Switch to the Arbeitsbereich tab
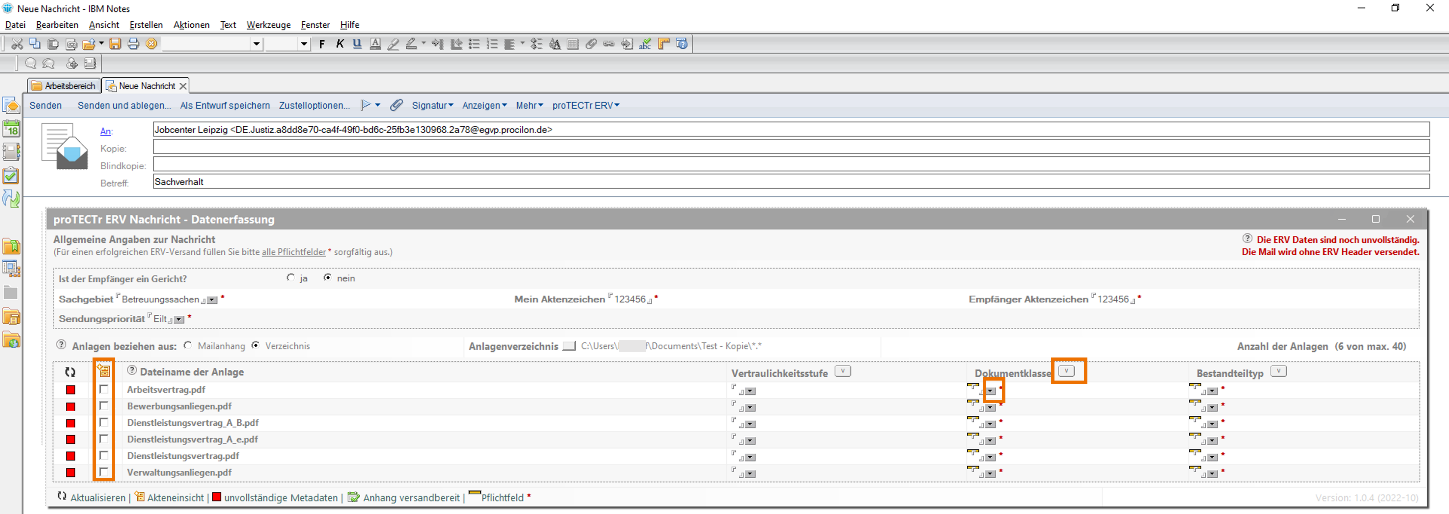This screenshot has width=1449, height=514. point(63,86)
